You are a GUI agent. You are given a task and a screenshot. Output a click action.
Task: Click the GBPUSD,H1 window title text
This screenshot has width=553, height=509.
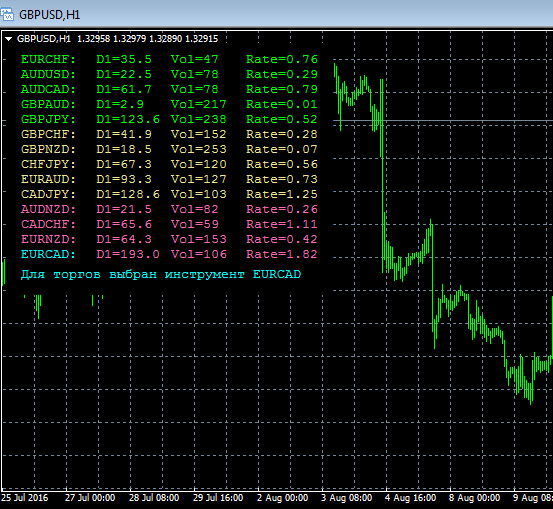coord(50,15)
